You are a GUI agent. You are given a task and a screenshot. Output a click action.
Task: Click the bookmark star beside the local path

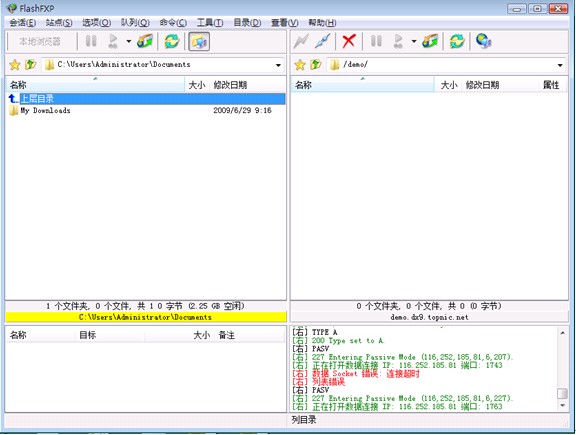(x=15, y=65)
